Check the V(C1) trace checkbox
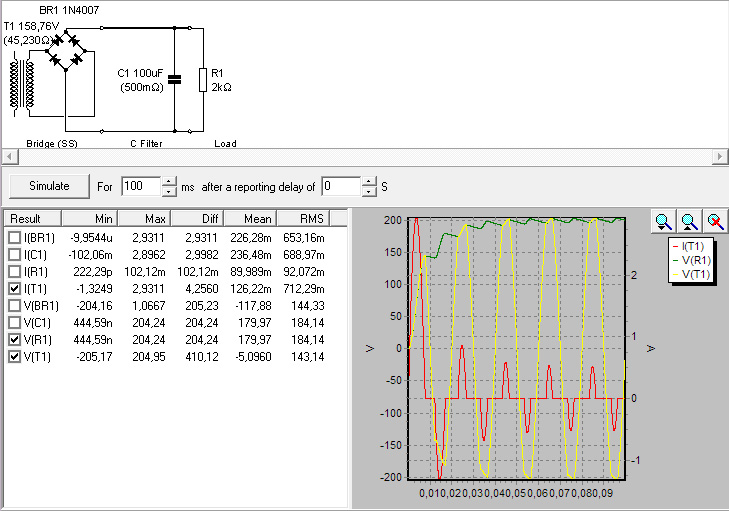 point(14,323)
